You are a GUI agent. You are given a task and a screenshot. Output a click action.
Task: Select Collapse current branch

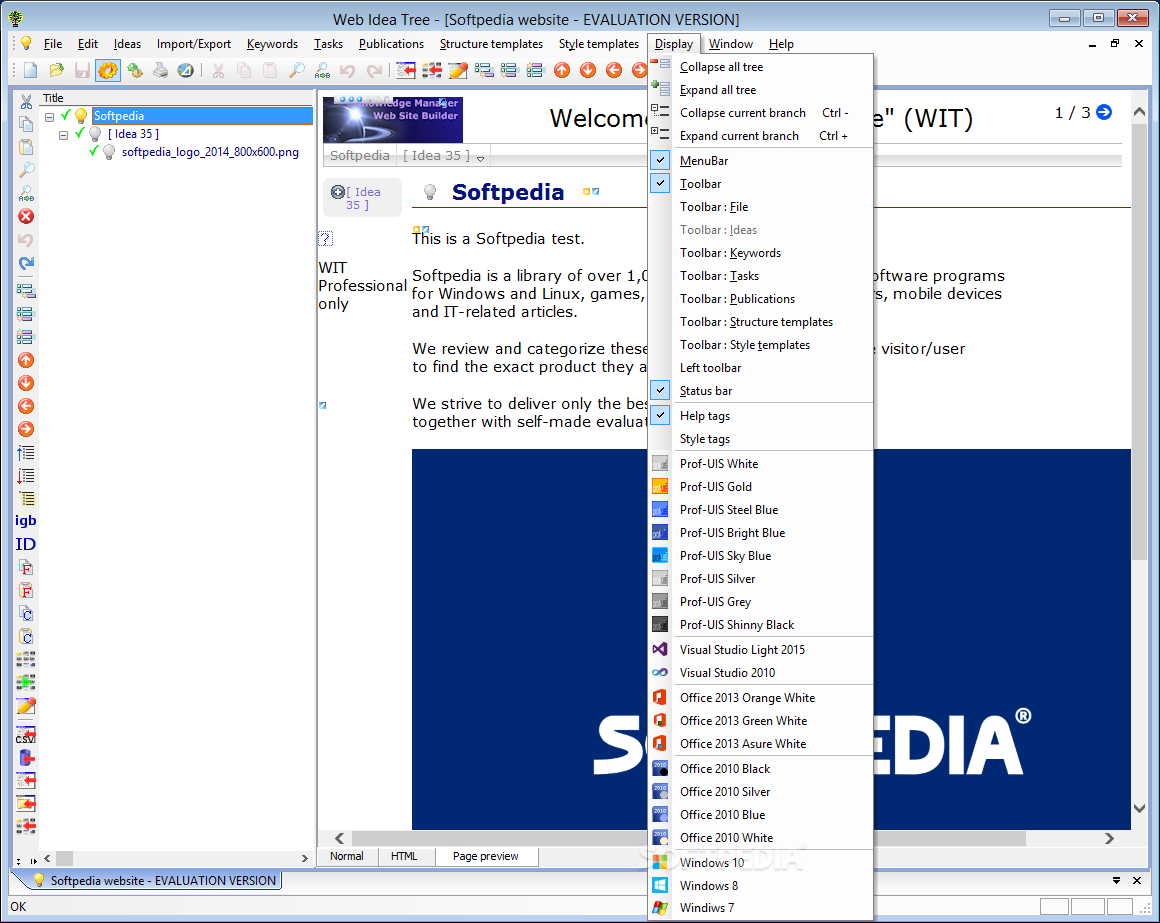click(x=761, y=112)
